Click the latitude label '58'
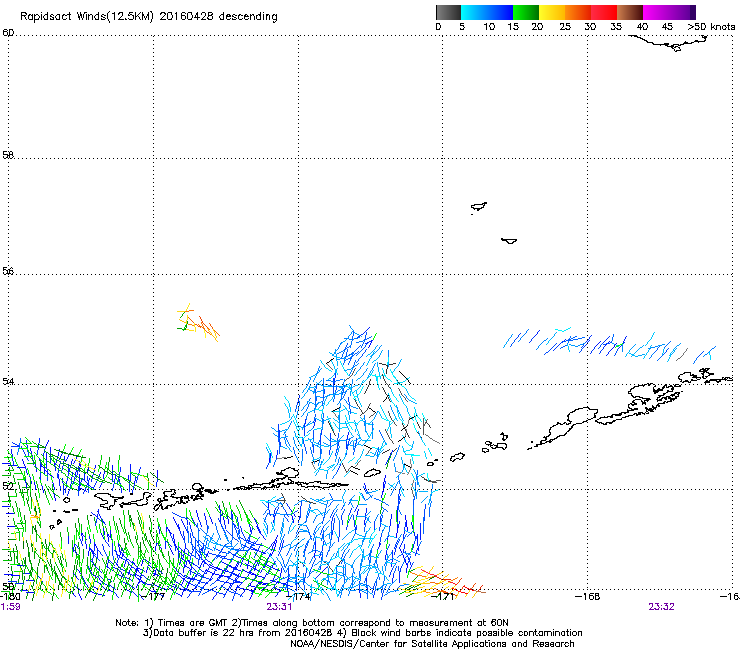 pyautogui.click(x=8, y=155)
